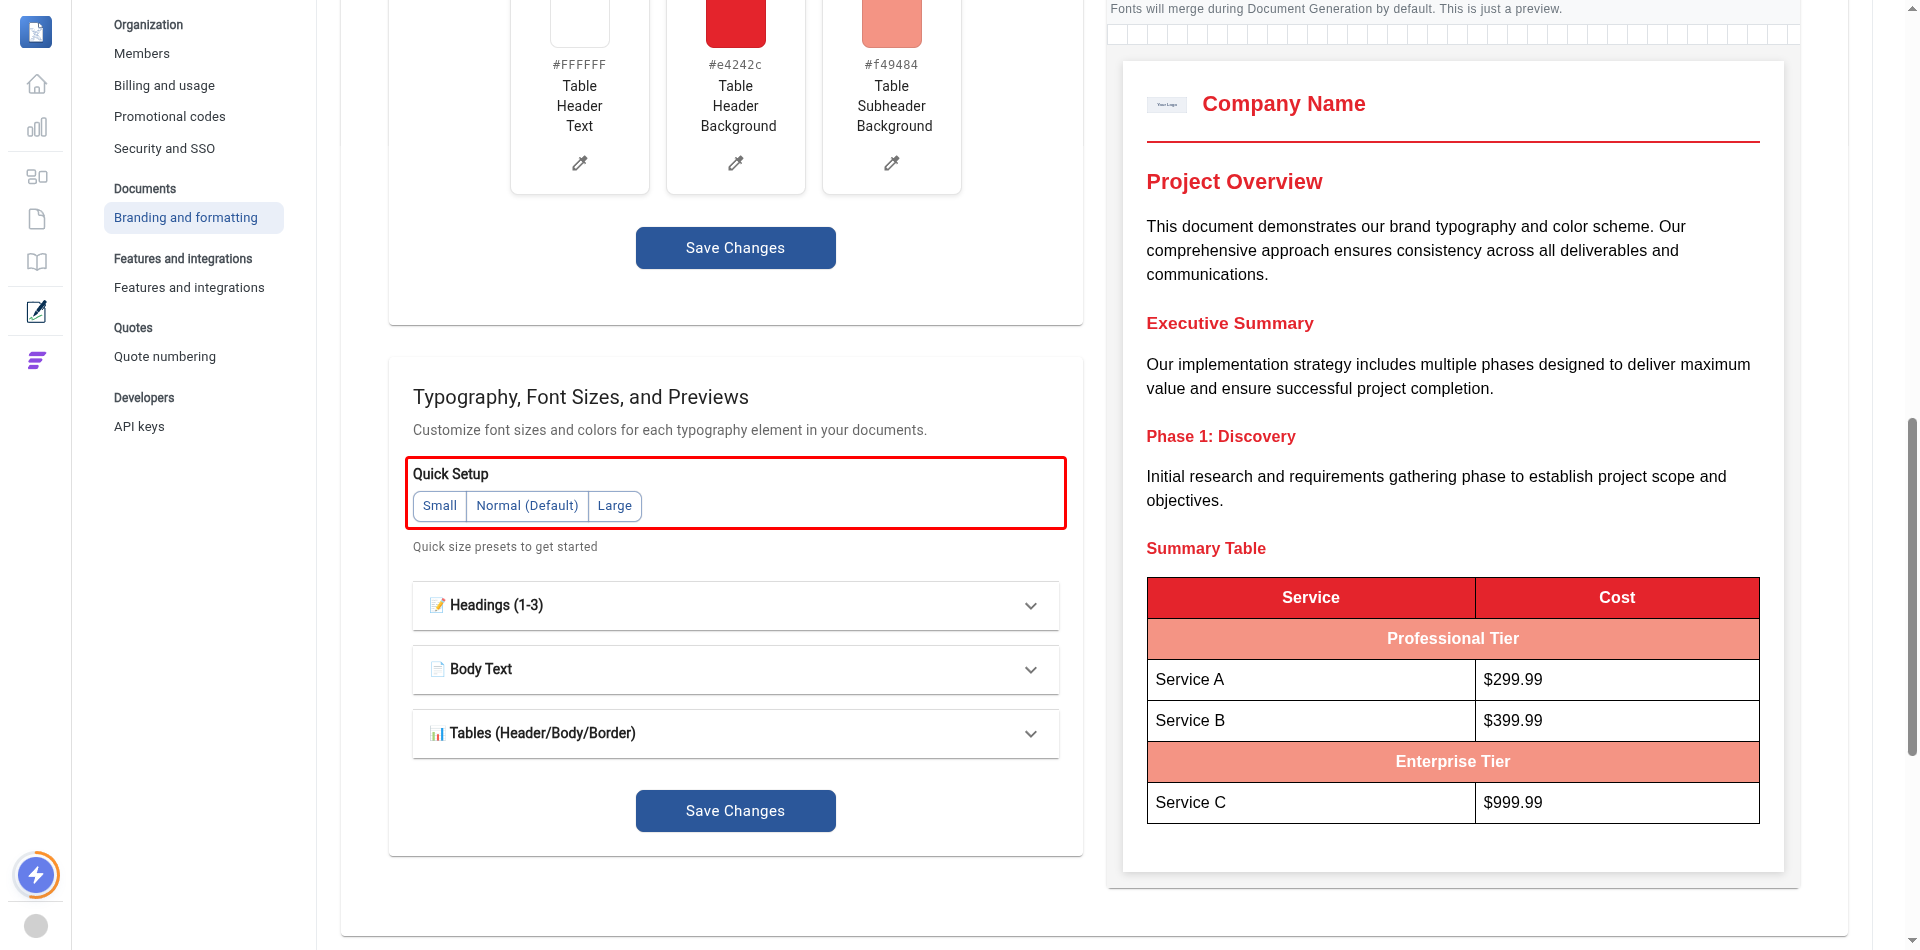Save Changes in the Typography section
This screenshot has height=950, width=1920.
coord(736,811)
